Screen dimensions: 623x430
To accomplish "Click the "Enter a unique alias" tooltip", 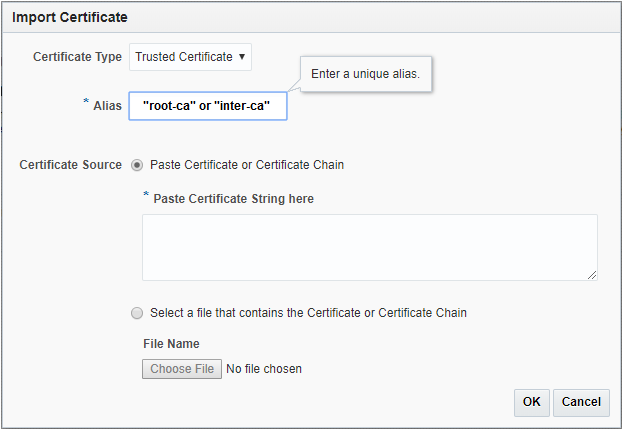I will 366,75.
